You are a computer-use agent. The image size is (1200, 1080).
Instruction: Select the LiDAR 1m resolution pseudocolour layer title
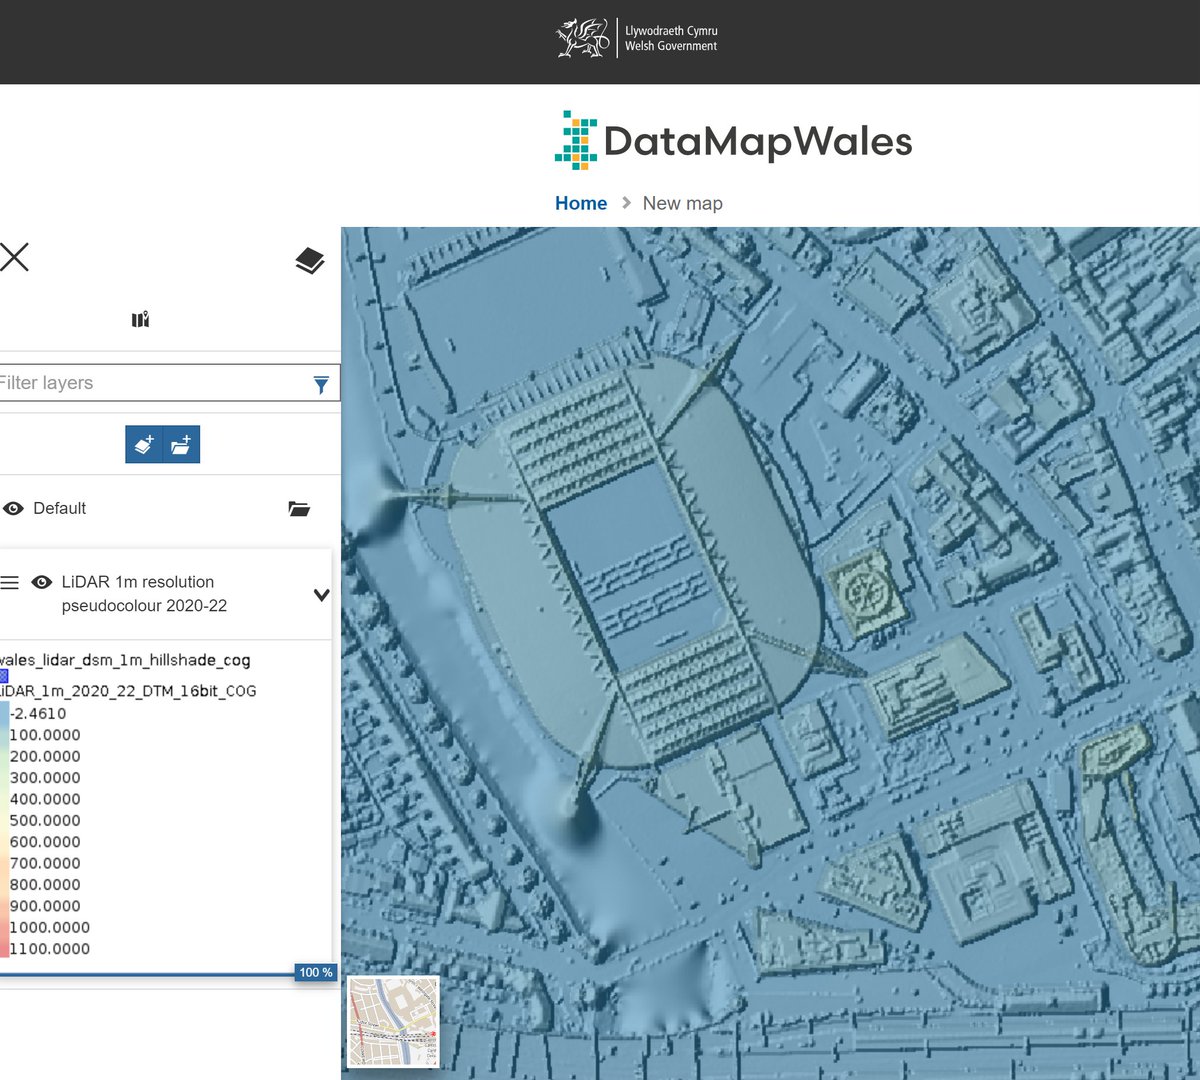(144, 594)
